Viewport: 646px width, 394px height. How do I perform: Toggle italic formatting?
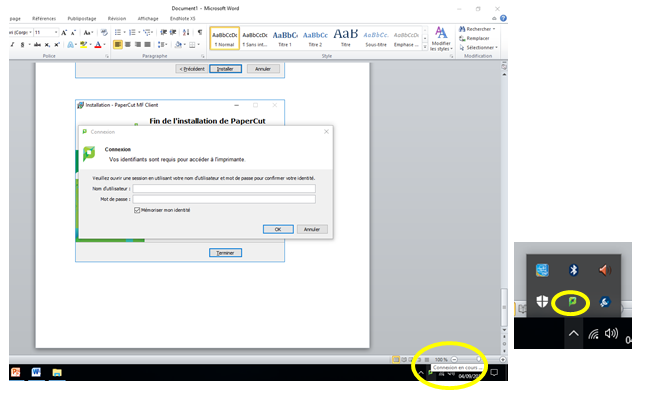click(12, 45)
